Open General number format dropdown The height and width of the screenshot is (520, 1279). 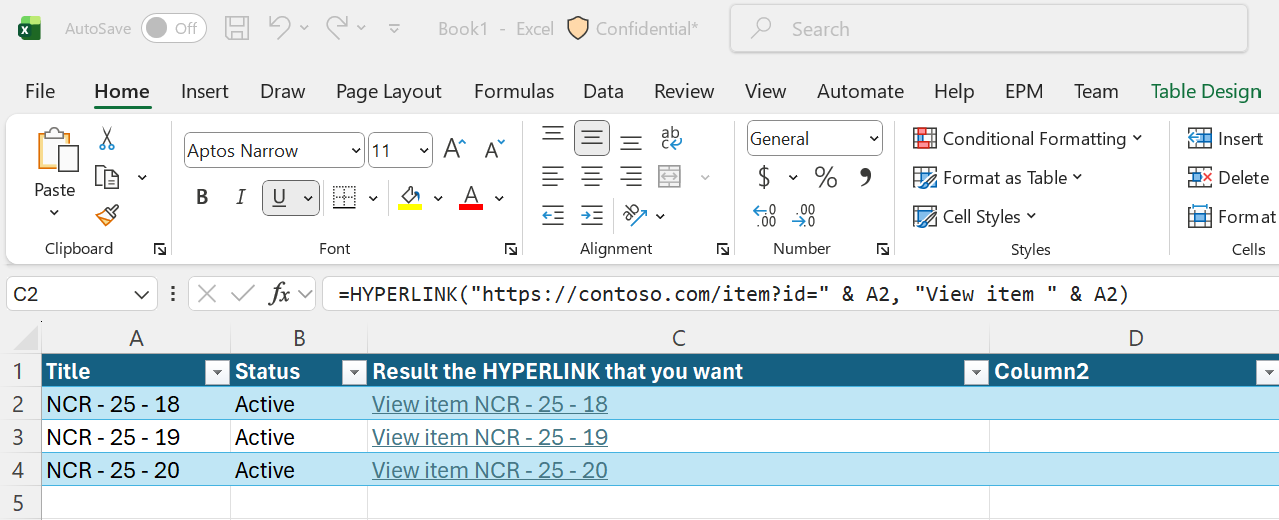[874, 139]
